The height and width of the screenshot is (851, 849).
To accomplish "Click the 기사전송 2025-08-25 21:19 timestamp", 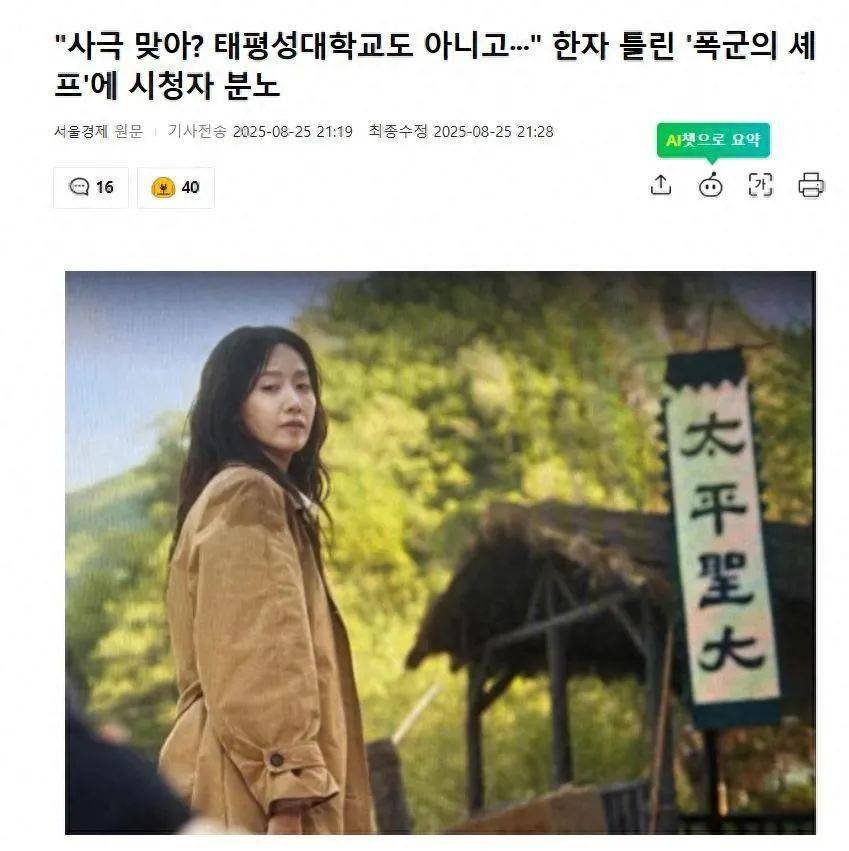I will coord(260,131).
